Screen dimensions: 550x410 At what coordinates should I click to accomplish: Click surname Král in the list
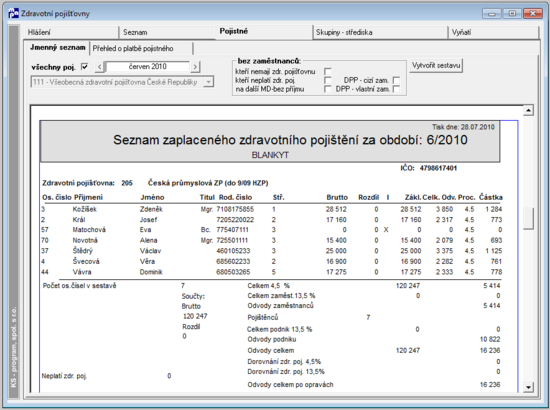[79, 220]
